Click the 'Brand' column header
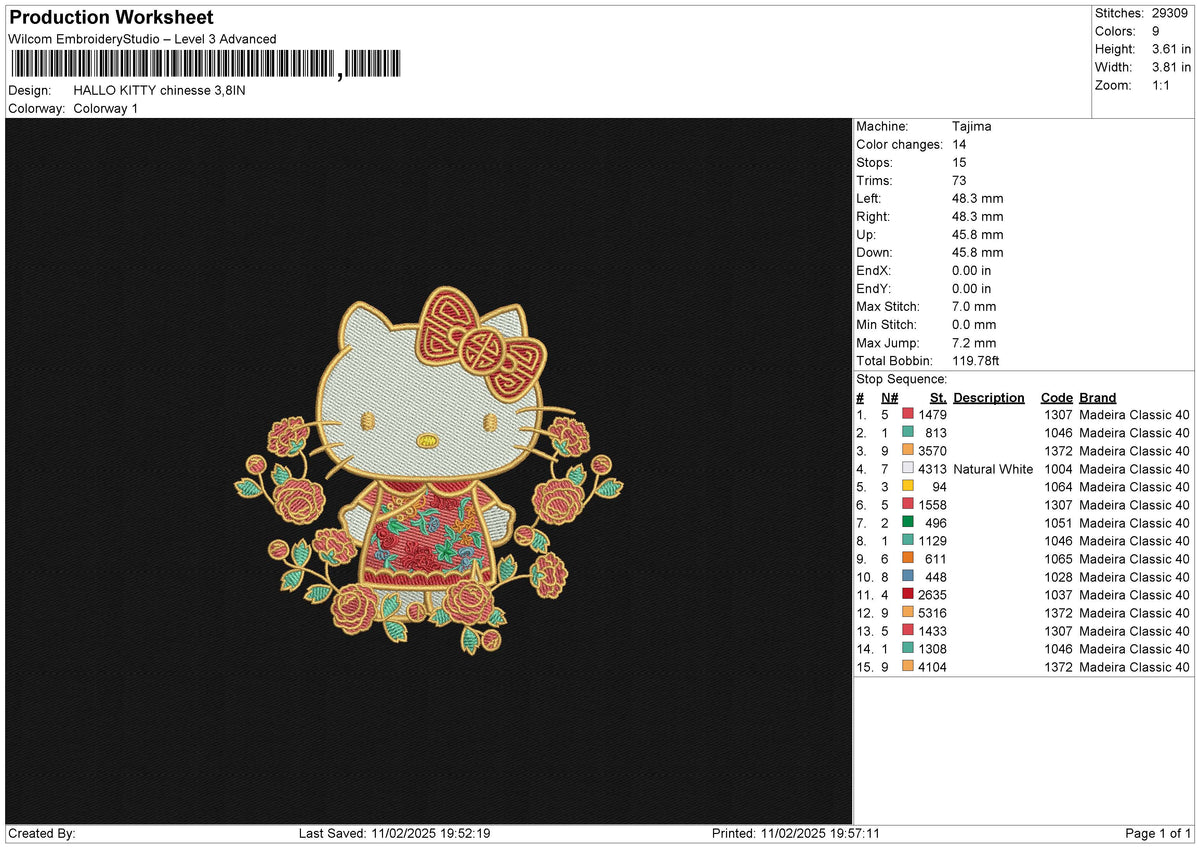The height and width of the screenshot is (848, 1200). click(x=1098, y=397)
